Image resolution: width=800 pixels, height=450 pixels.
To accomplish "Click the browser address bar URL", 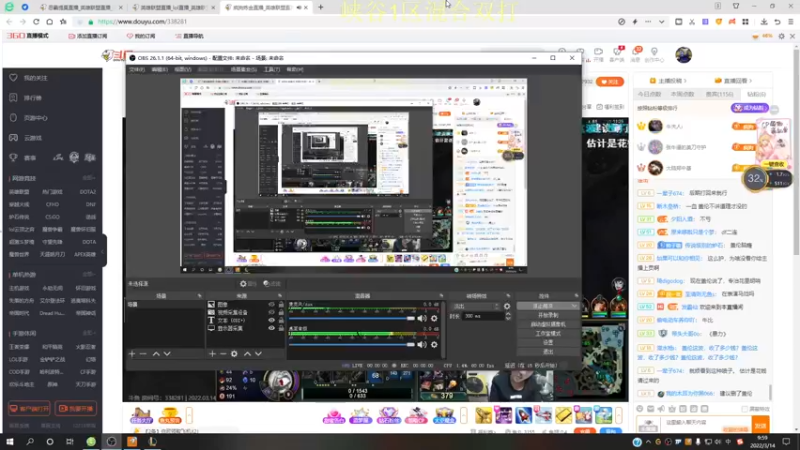I will [142, 22].
